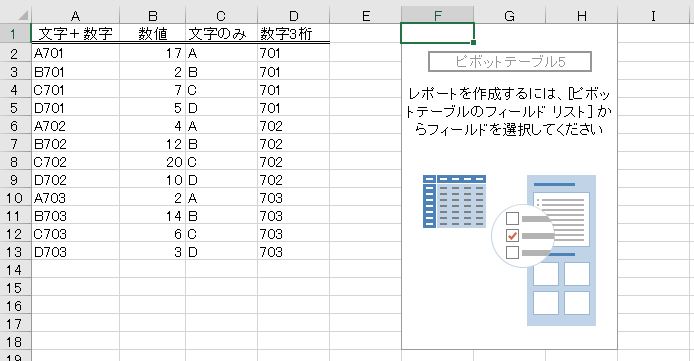Select value 10 in row 9
The width and height of the screenshot is (694, 361).
point(152,180)
